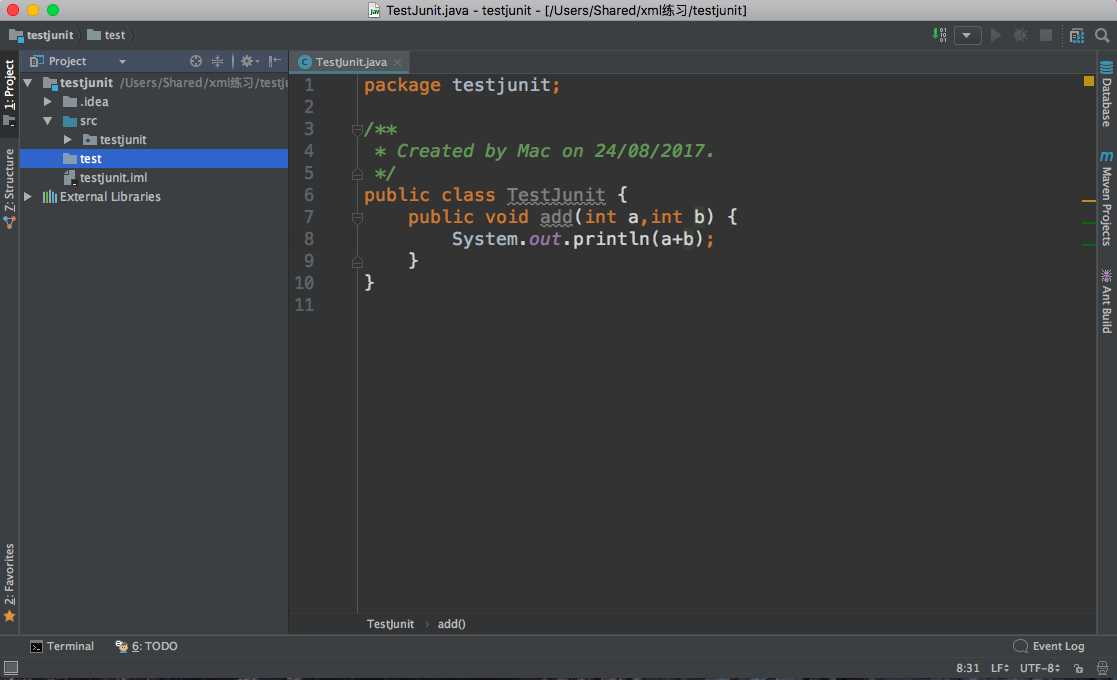The image size is (1117, 680).
Task: Open the Event Log
Action: 1049,647
